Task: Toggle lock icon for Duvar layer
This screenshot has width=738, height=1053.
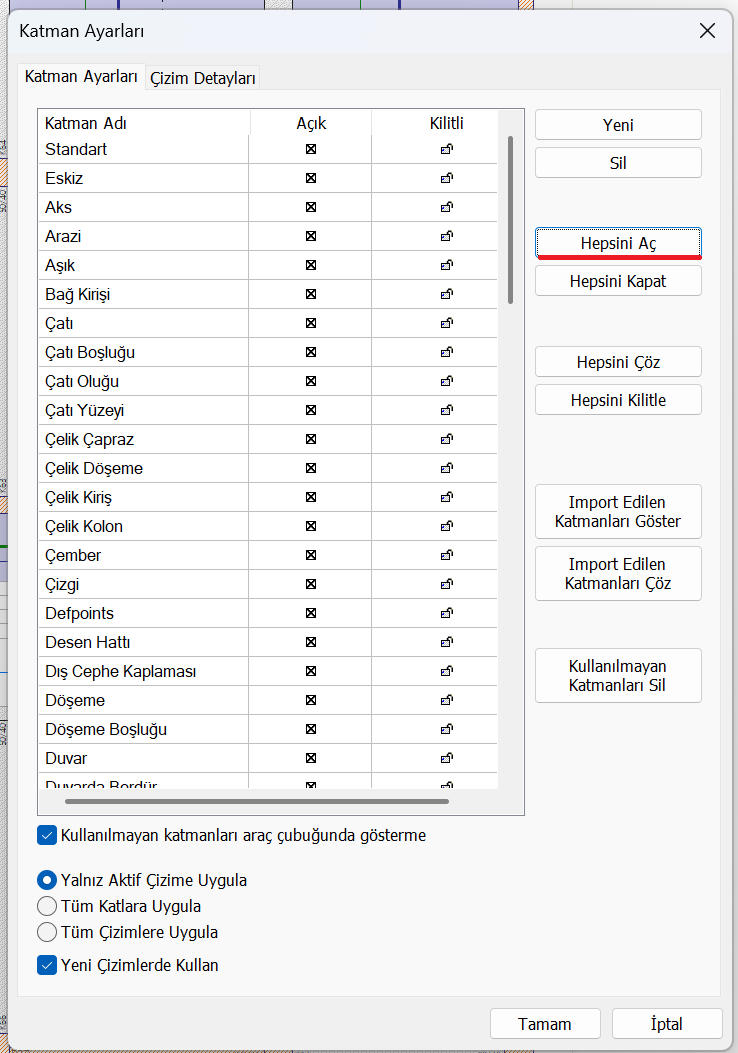Action: (x=447, y=758)
